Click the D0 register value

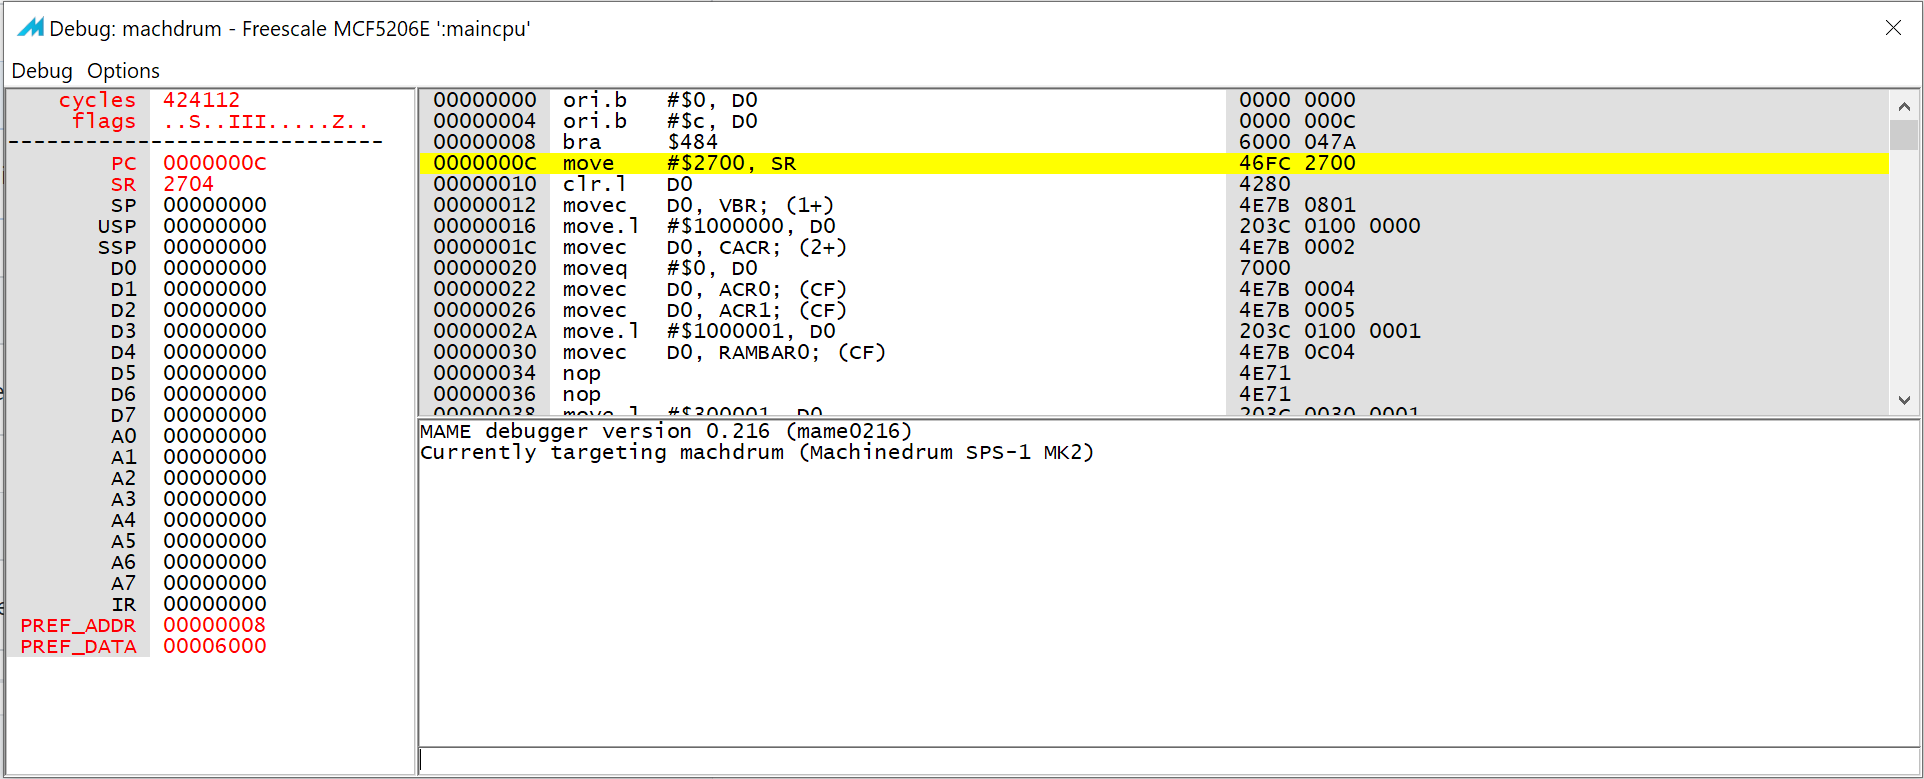tap(215, 268)
